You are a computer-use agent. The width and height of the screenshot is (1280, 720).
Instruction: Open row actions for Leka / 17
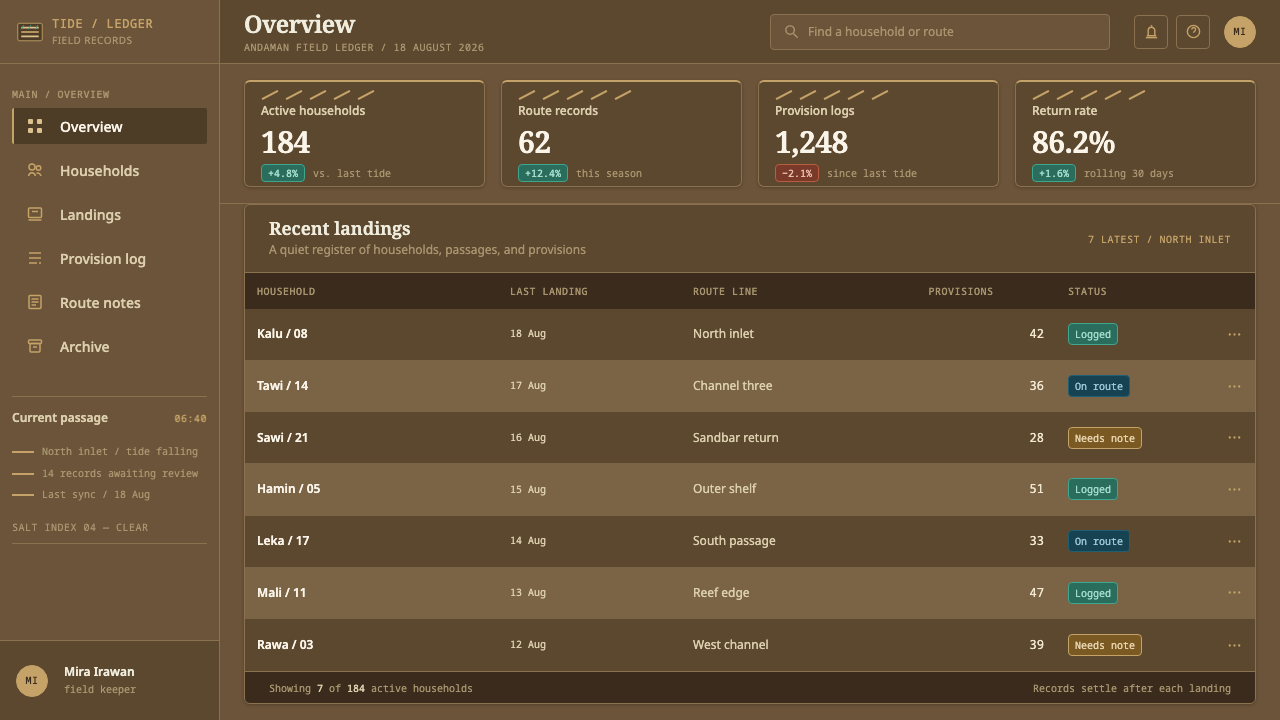pyautogui.click(x=1234, y=541)
